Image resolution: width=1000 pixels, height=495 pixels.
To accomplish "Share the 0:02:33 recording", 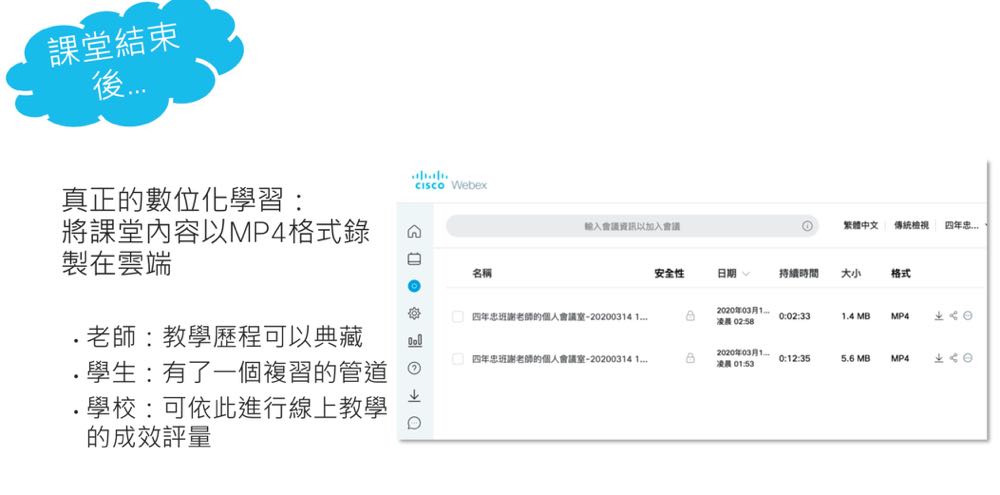I will (x=953, y=316).
